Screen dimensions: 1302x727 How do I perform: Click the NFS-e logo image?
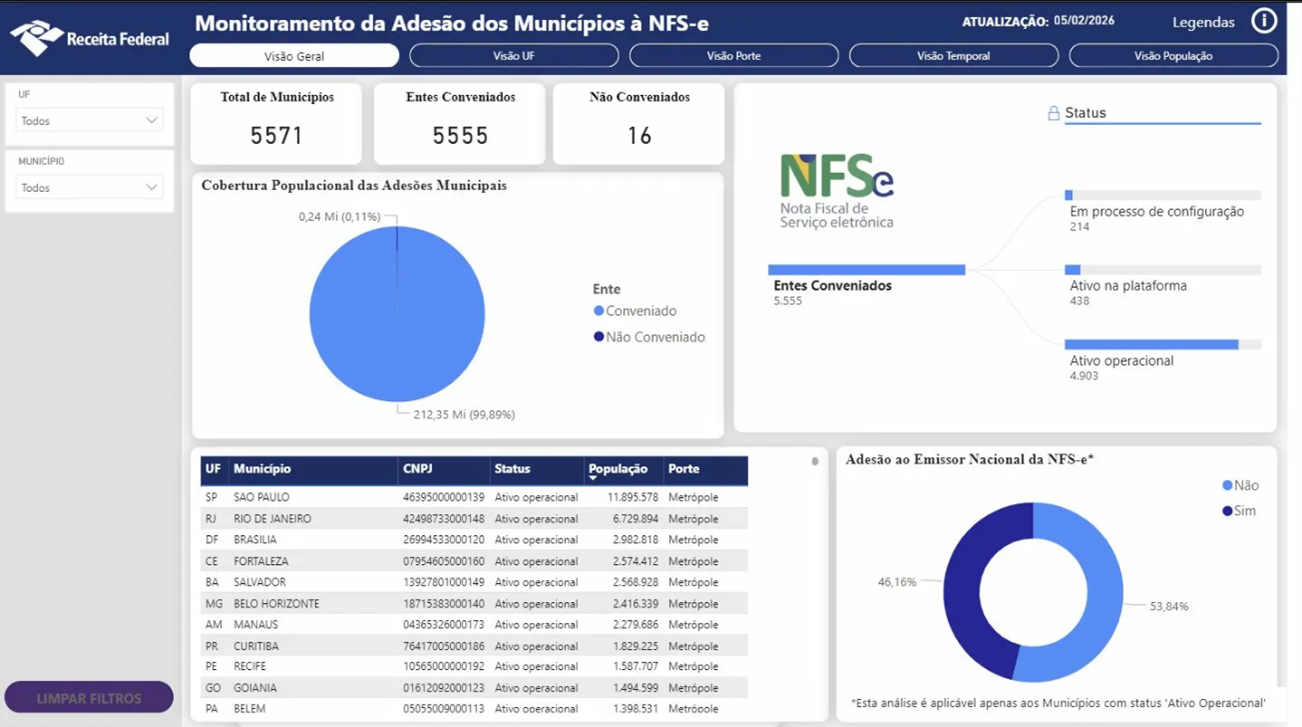pyautogui.click(x=836, y=190)
